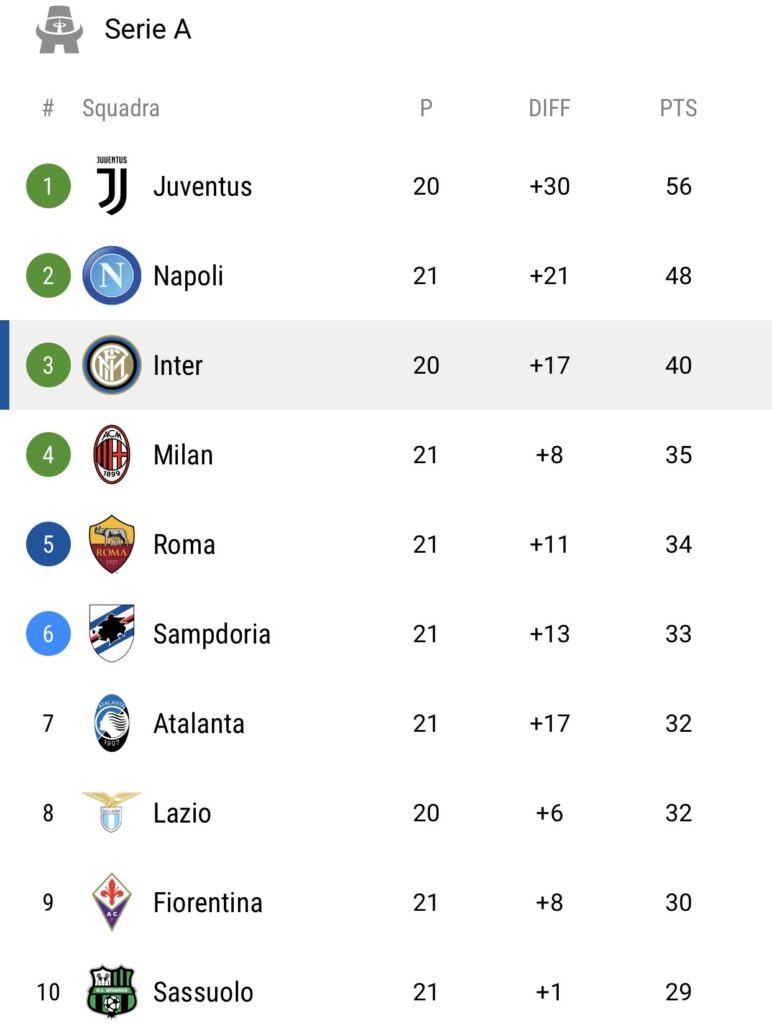The image size is (772, 1024).
Task: Click the Napoli crest icon
Action: [x=112, y=276]
